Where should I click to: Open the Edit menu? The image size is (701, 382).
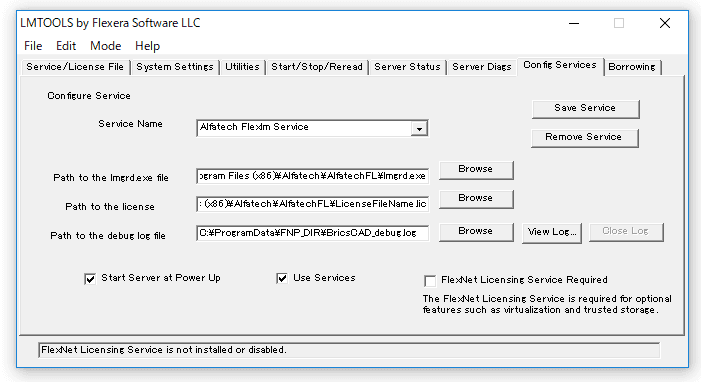(x=66, y=46)
